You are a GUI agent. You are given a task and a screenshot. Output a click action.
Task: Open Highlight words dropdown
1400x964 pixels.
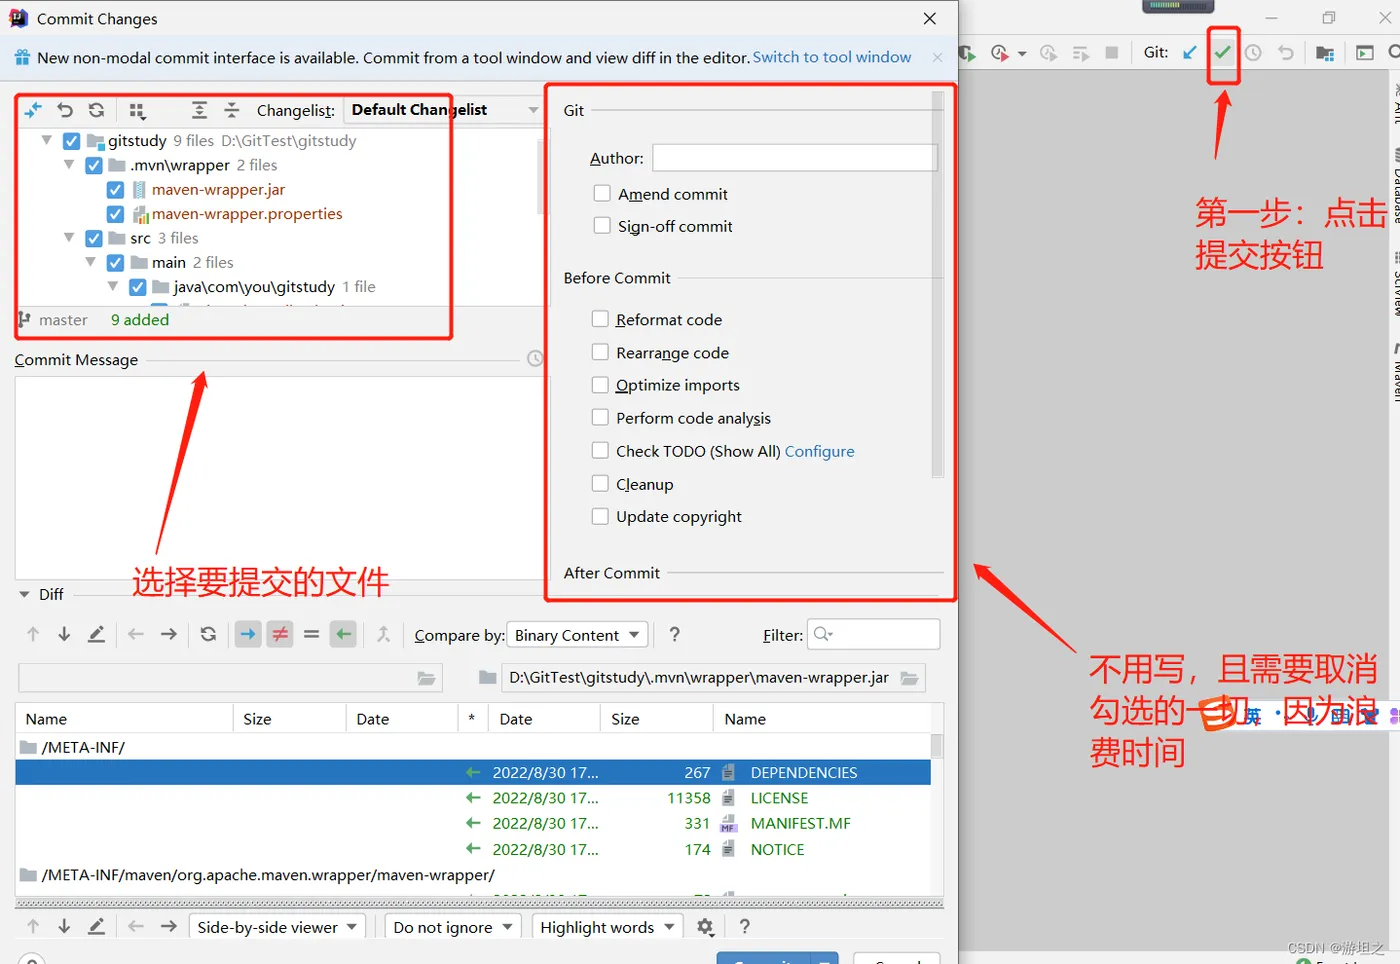(608, 927)
